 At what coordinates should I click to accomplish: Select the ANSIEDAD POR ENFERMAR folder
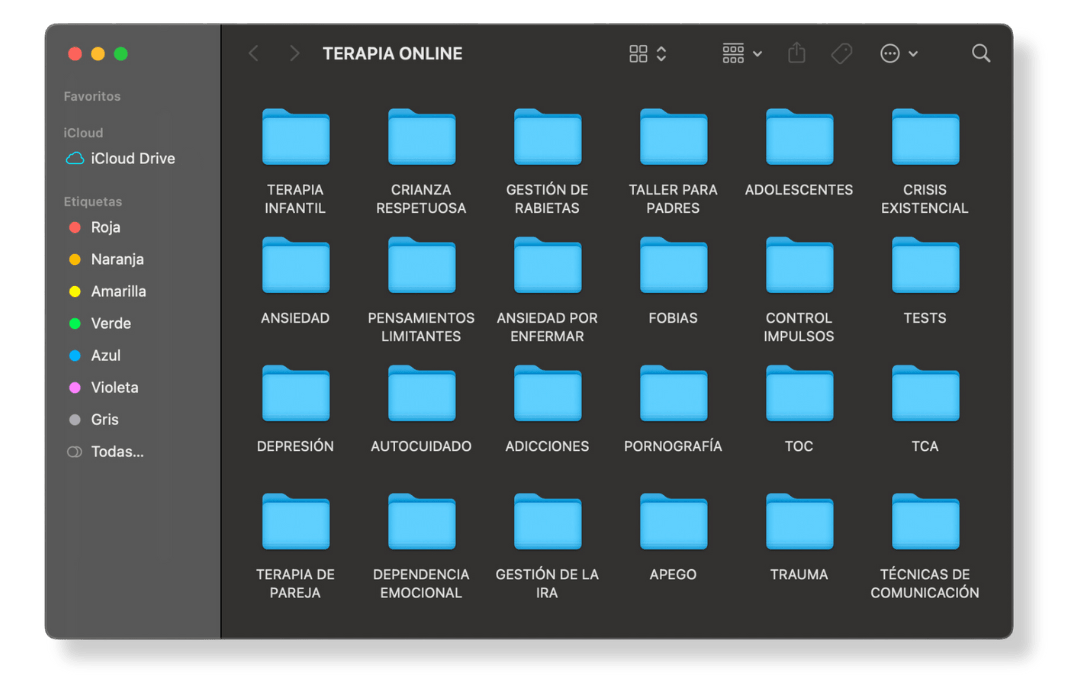point(548,265)
